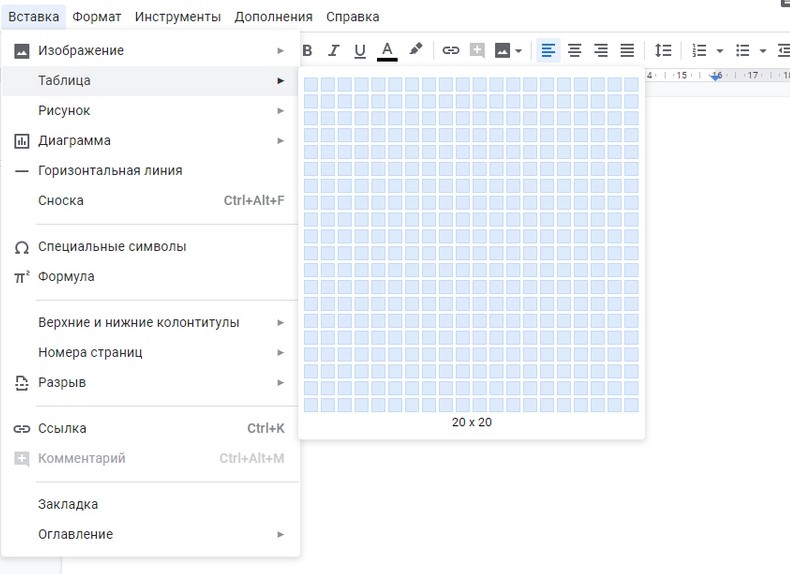Toggle italic text formatting
This screenshot has height=574, width=790.
[334, 50]
